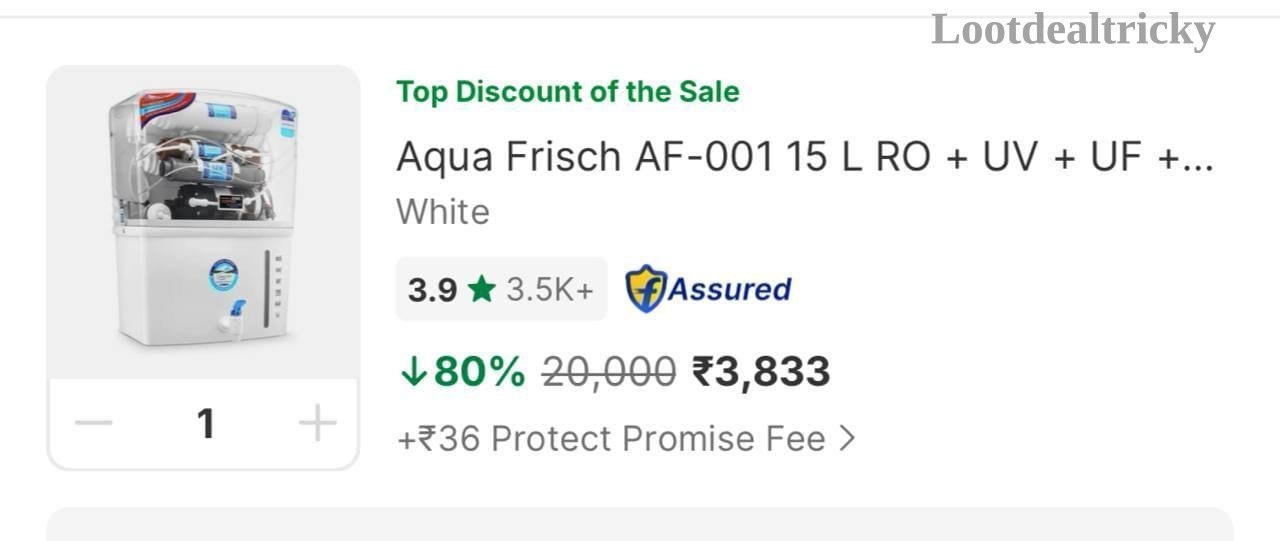Image resolution: width=1280 pixels, height=541 pixels.
Task: Expand Protect Promise Fee chevron
Action: coord(847,439)
